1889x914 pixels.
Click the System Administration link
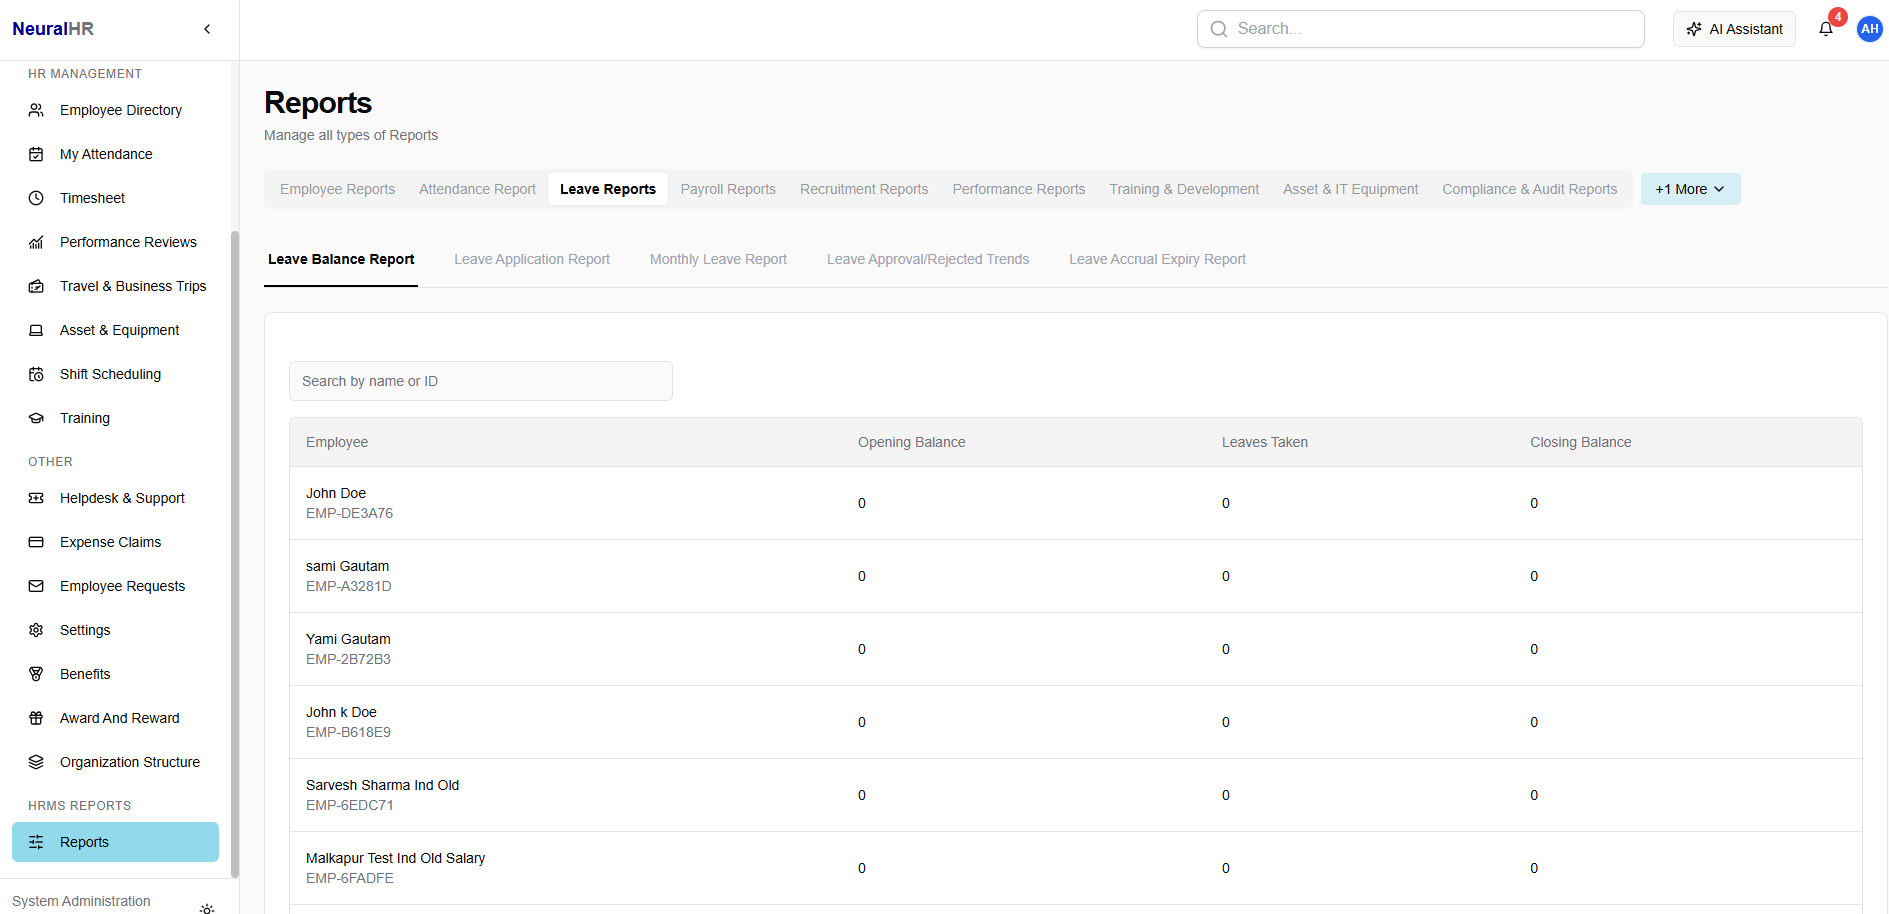[80, 901]
